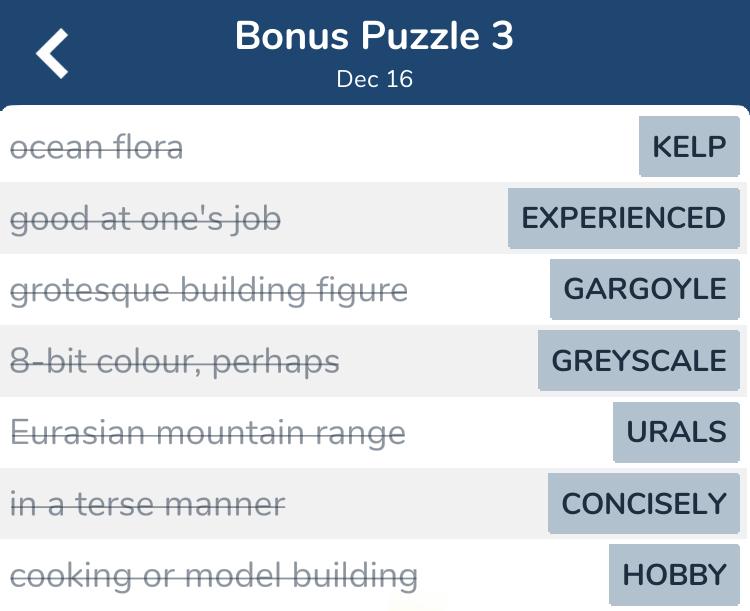Tap the URALS answer tile
Image resolution: width=750 pixels, height=611 pixels.
(x=676, y=432)
